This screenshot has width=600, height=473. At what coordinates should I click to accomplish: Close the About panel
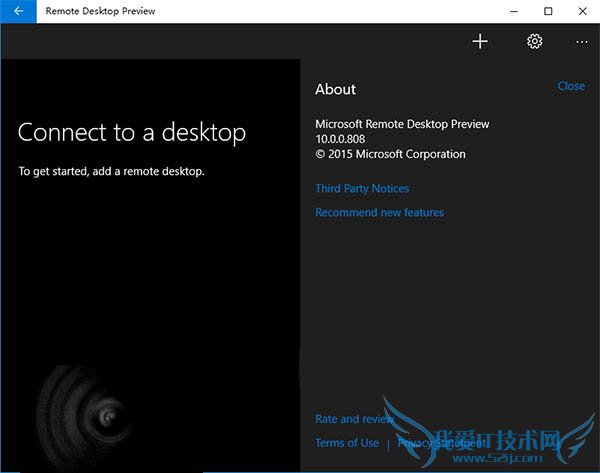(571, 86)
